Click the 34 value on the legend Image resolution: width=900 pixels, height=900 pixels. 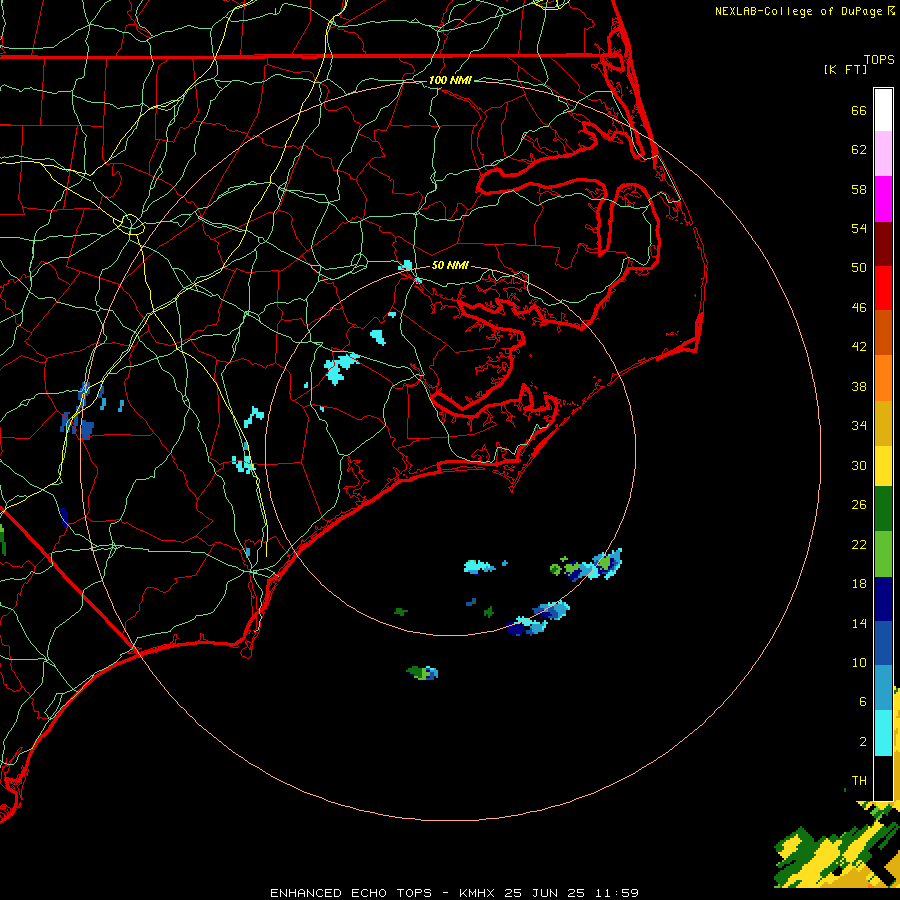coord(859,426)
